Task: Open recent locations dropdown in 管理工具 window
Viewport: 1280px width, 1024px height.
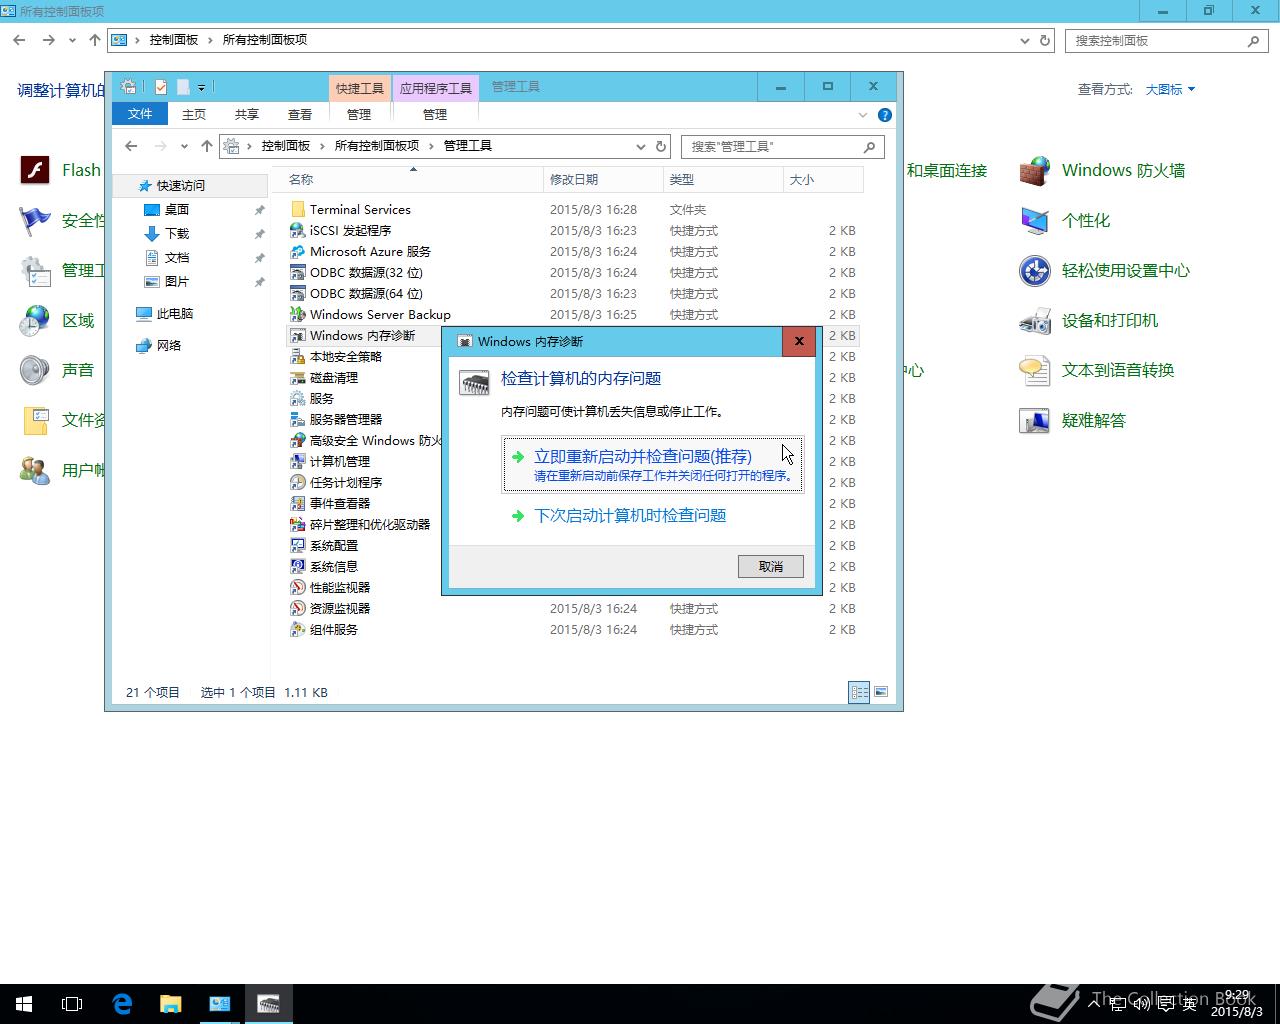Action: coord(184,146)
